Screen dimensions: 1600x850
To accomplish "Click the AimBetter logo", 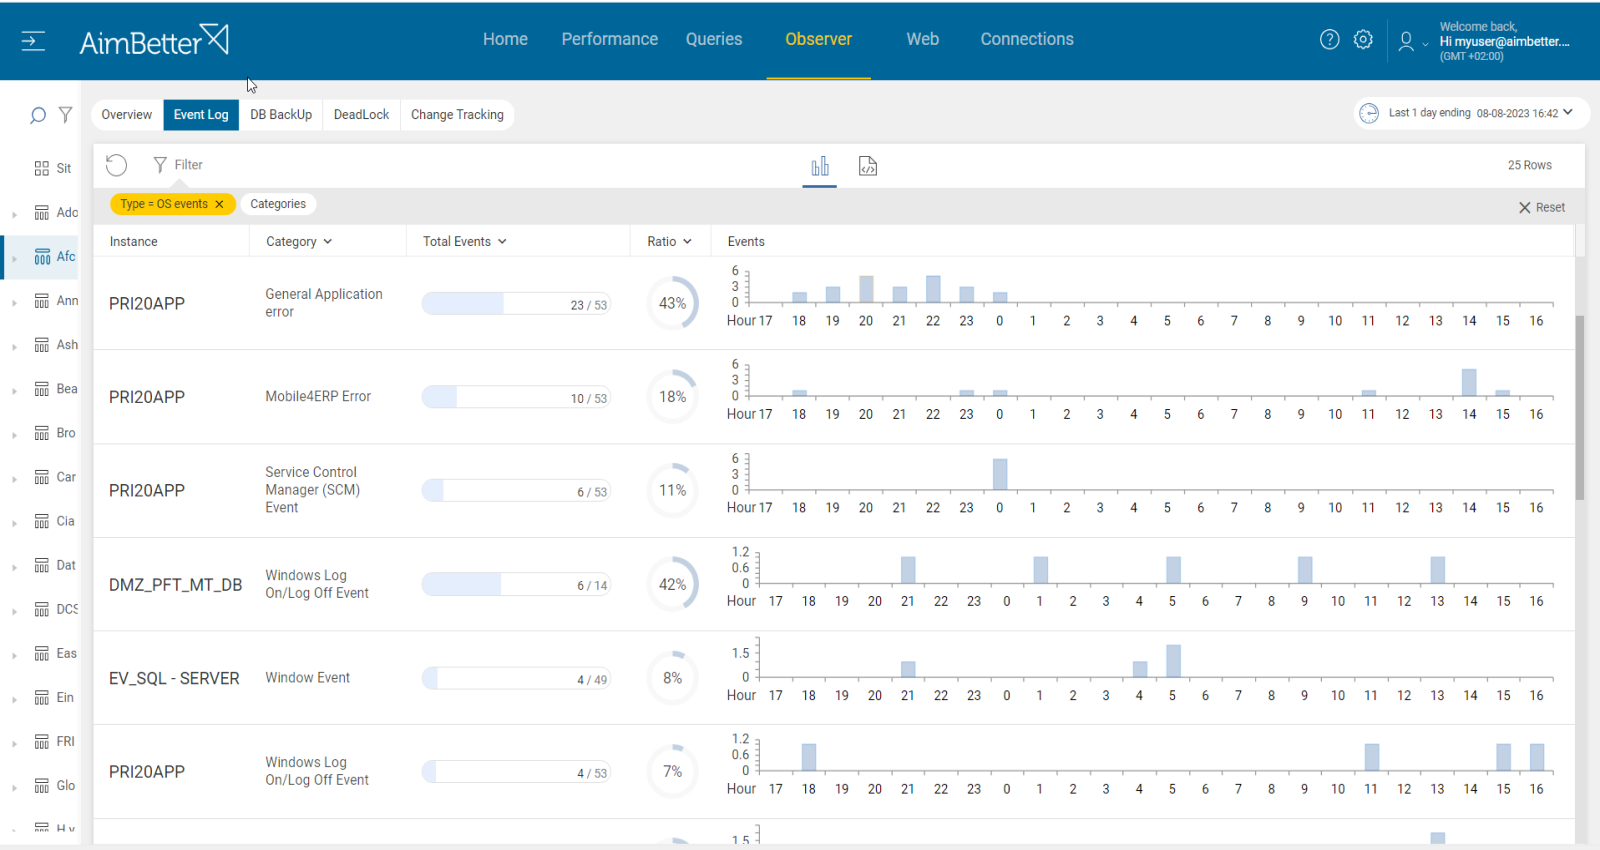I will click(154, 41).
